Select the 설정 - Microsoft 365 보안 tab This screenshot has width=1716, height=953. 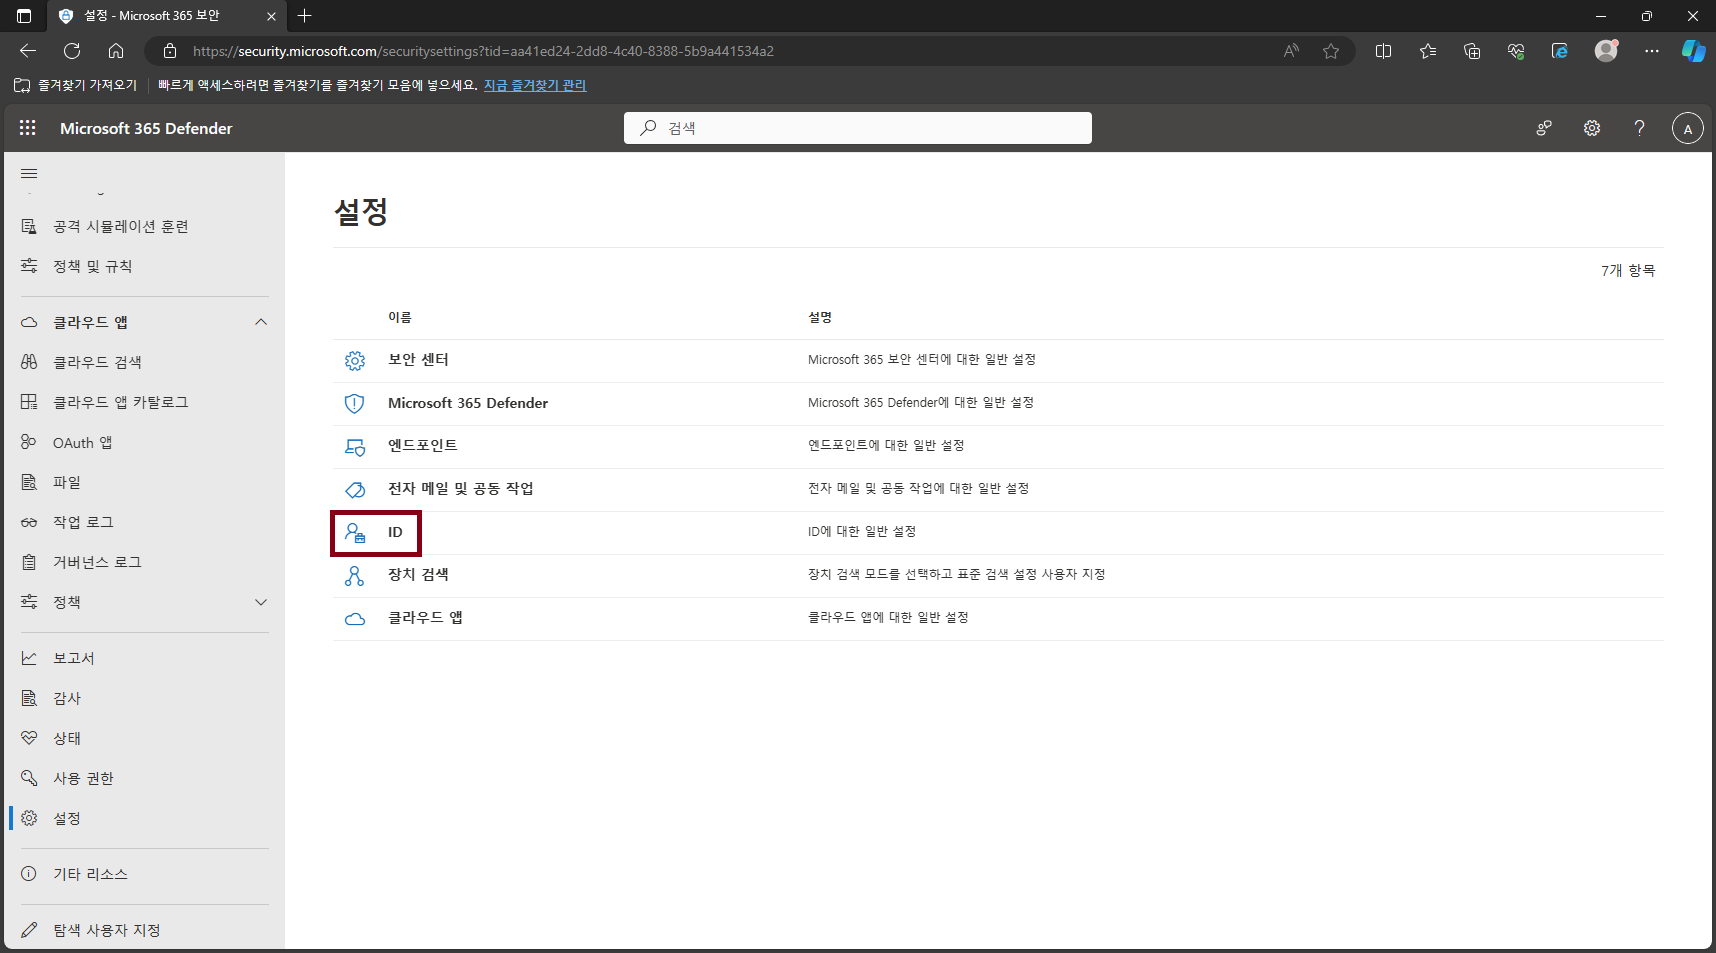(167, 16)
